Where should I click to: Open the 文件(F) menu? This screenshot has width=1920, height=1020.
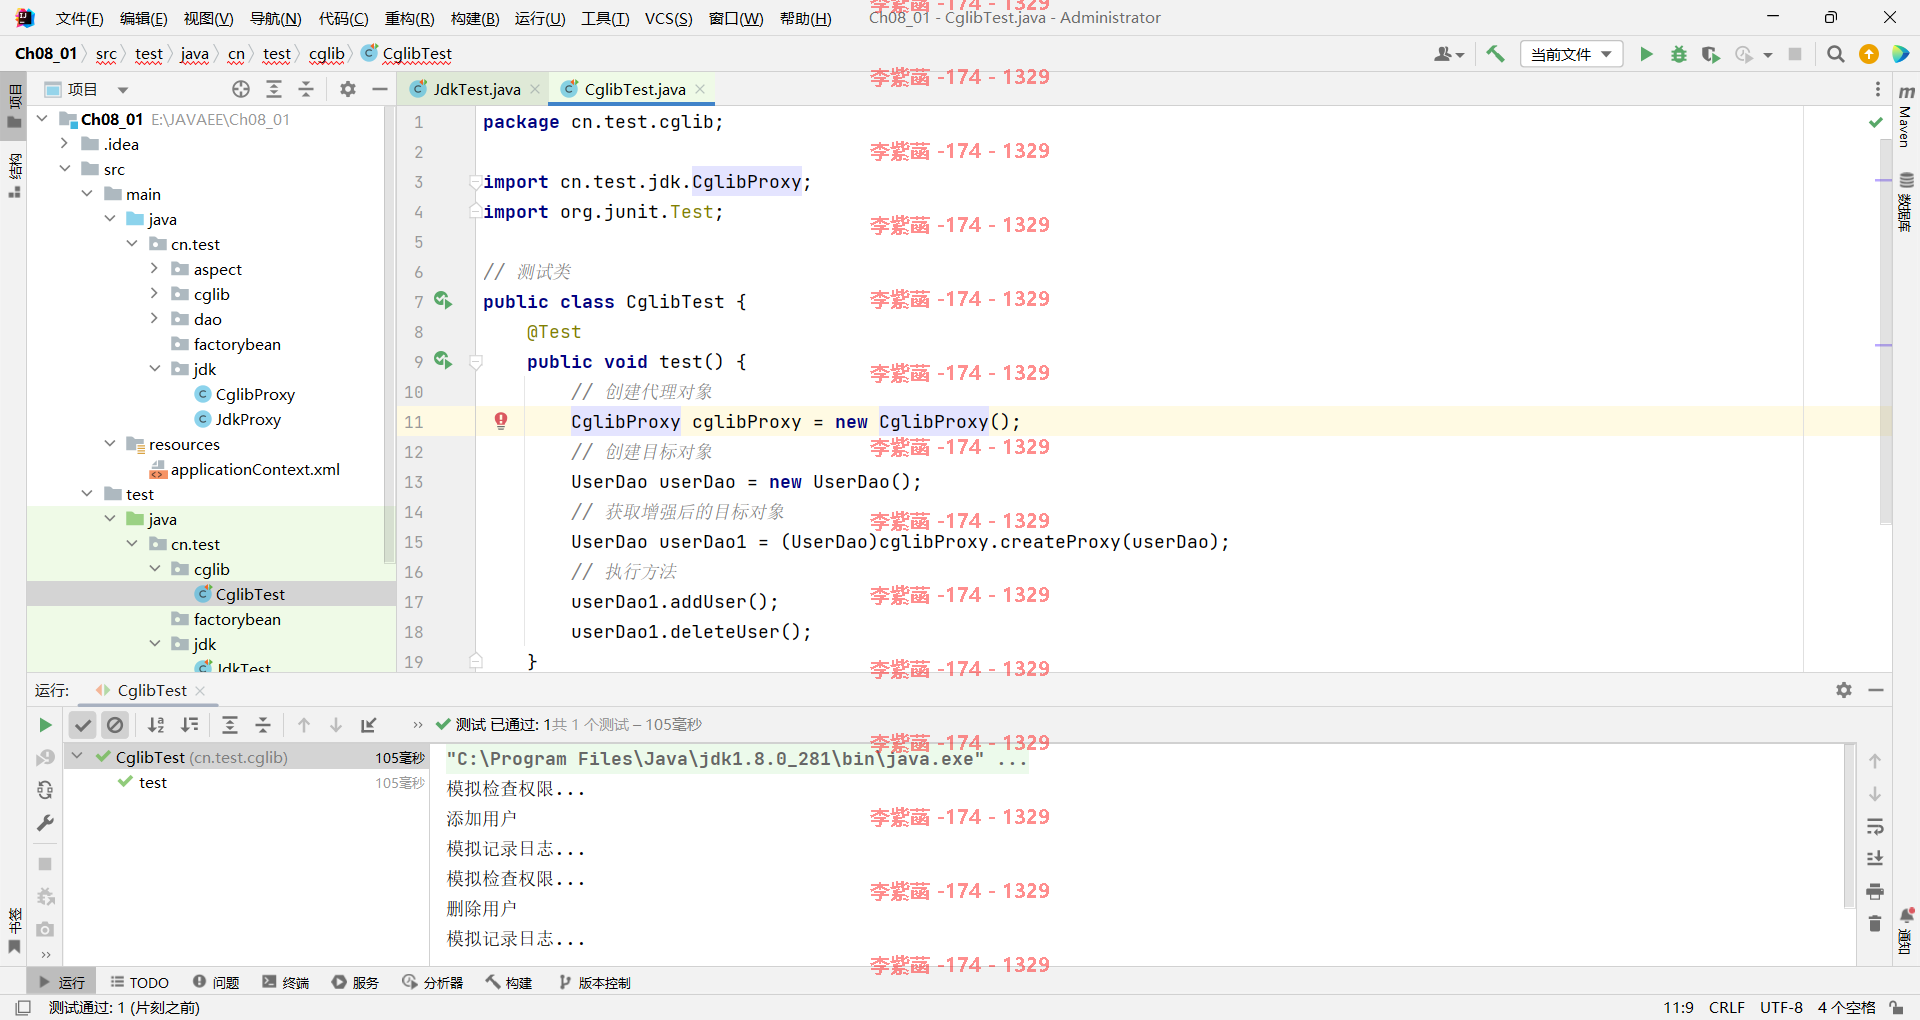[x=79, y=18]
